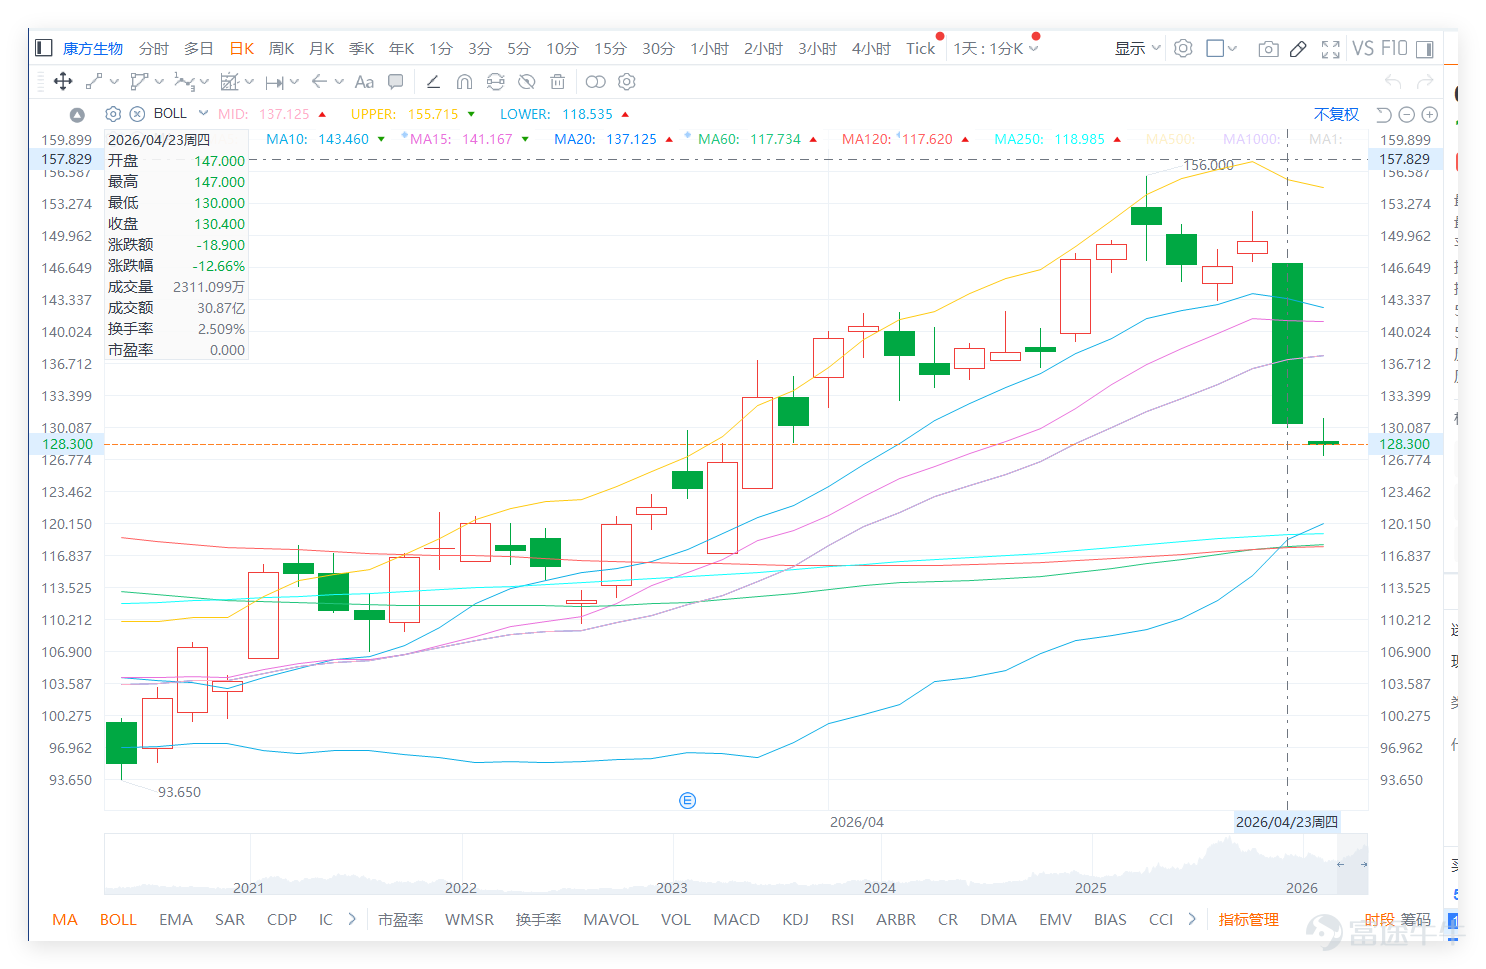This screenshot has height=969, width=1486.
Task: Switch to the 15分 period tab
Action: click(610, 48)
